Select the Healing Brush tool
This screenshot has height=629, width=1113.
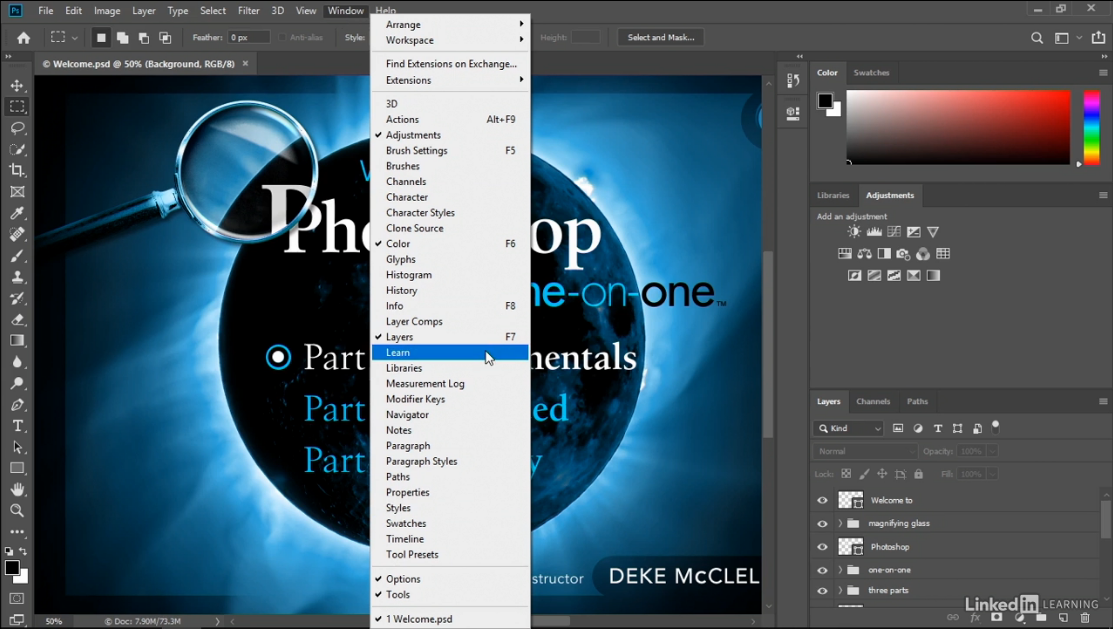coord(17,234)
